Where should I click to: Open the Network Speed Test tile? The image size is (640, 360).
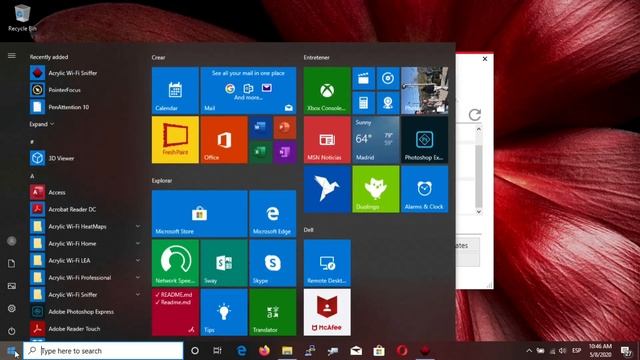click(175, 263)
